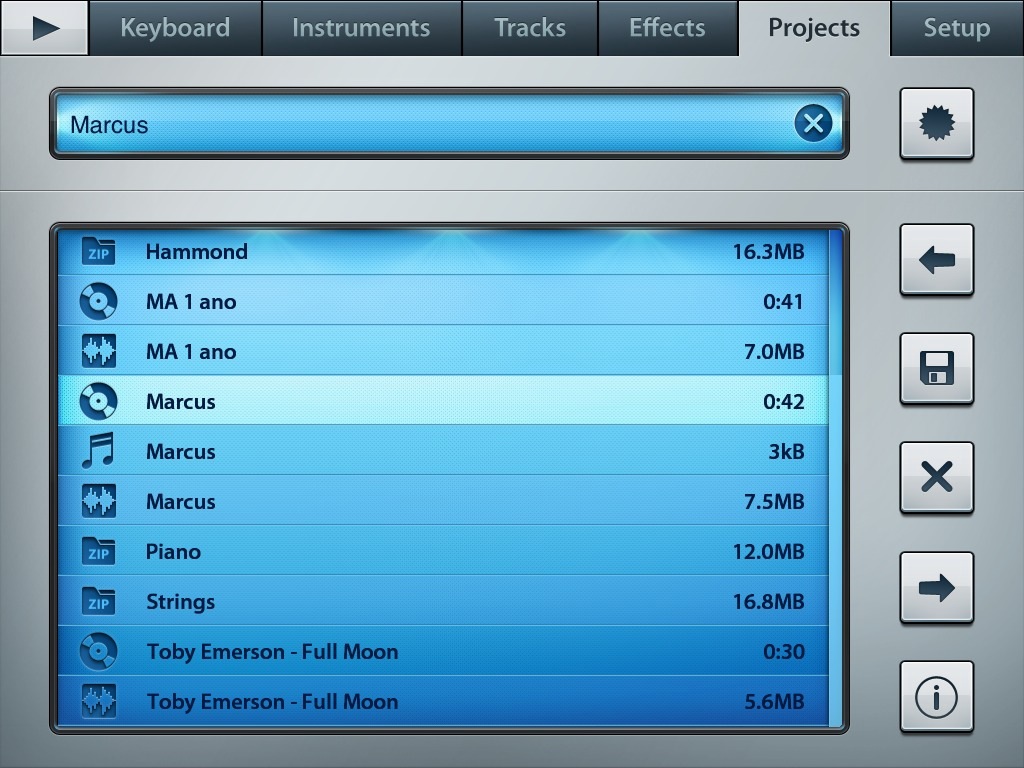
Task: Select the Projects tab
Action: point(814,27)
